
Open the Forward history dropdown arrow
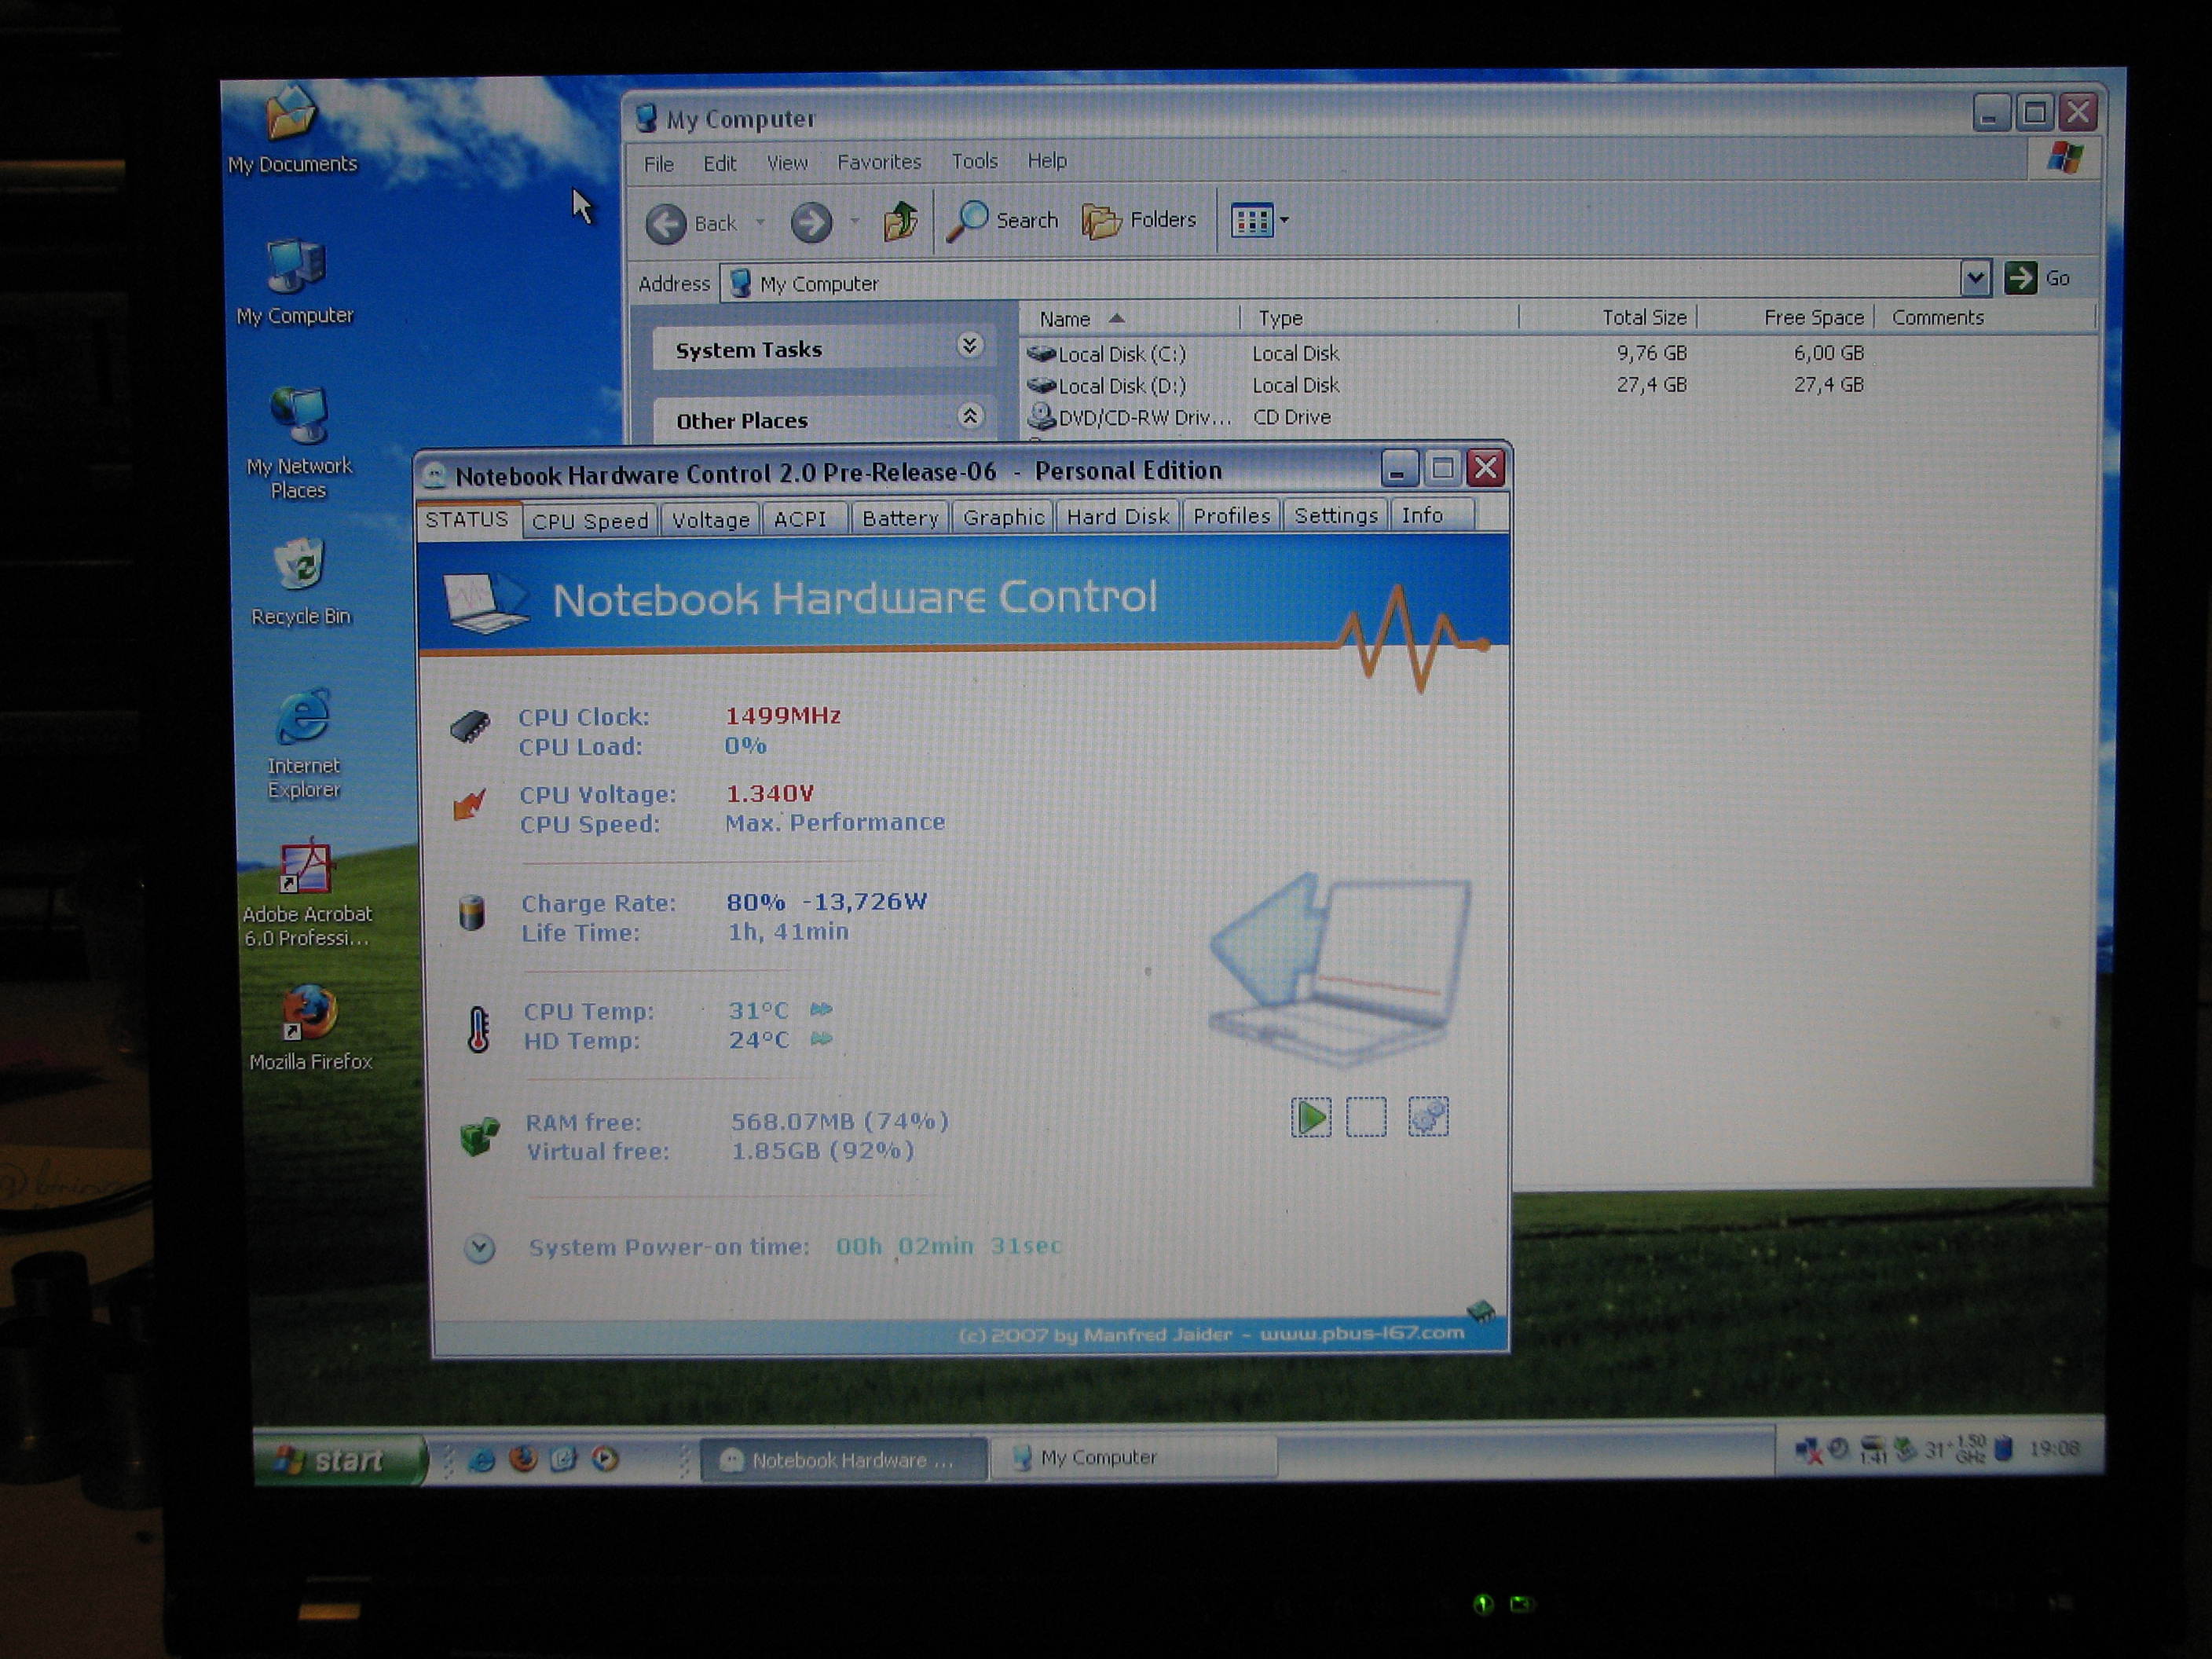855,221
